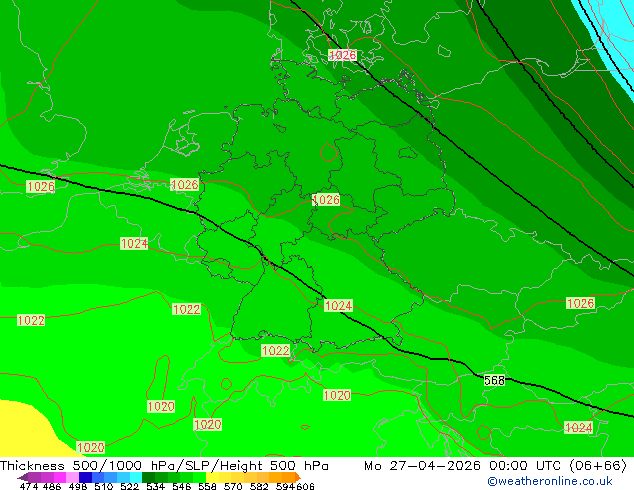
Task: Click the legend value 546
Action: tap(182, 486)
